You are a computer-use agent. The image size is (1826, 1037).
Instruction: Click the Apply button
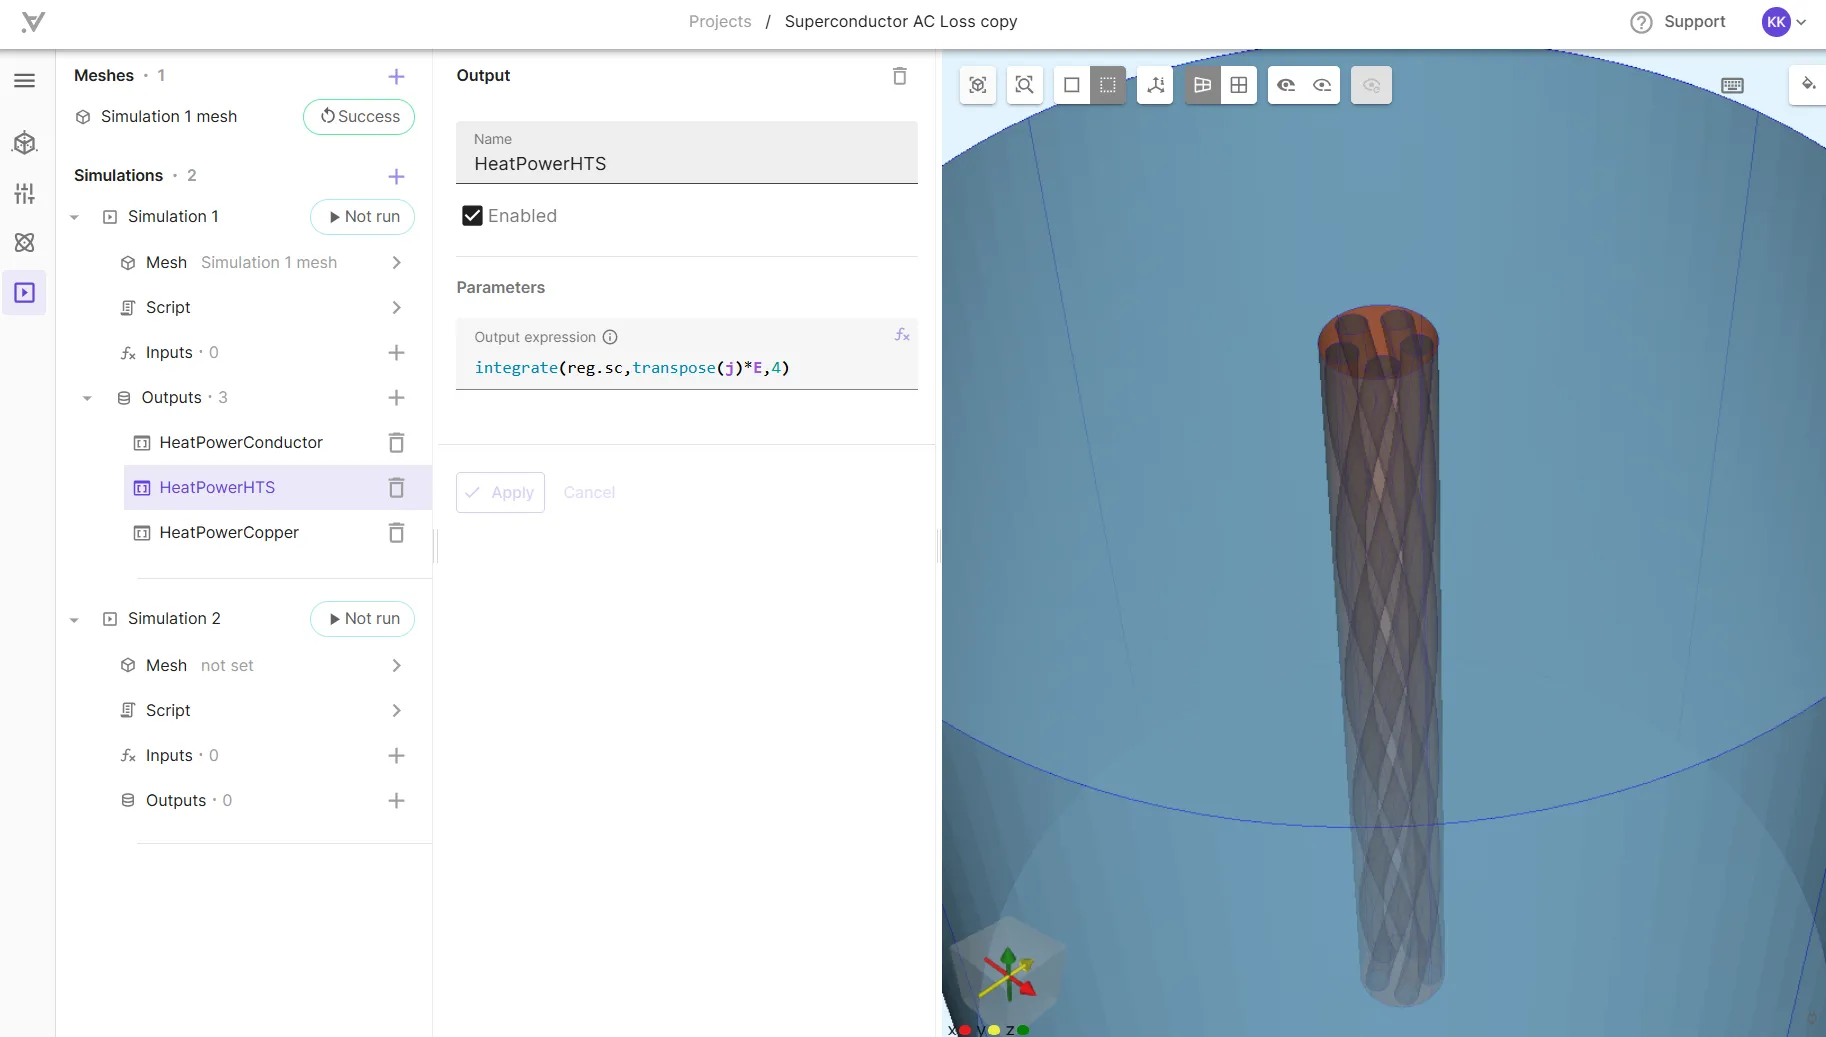click(500, 492)
